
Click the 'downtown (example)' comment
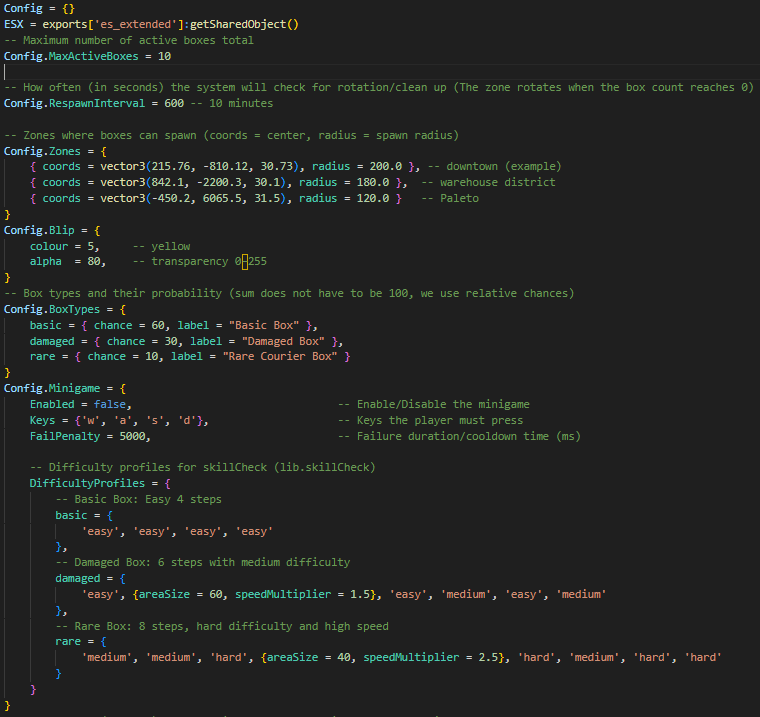click(x=494, y=166)
